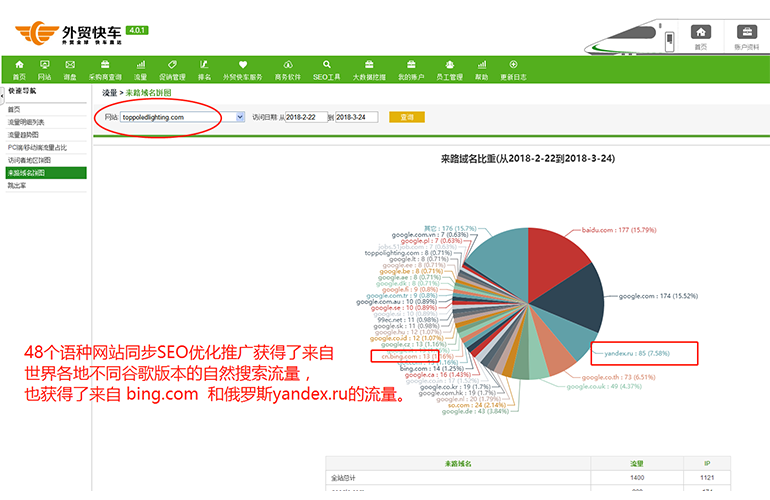Open 更新日志 plus-circle icon in navbar
This screenshot has height=500, width=770.
[x=513, y=64]
